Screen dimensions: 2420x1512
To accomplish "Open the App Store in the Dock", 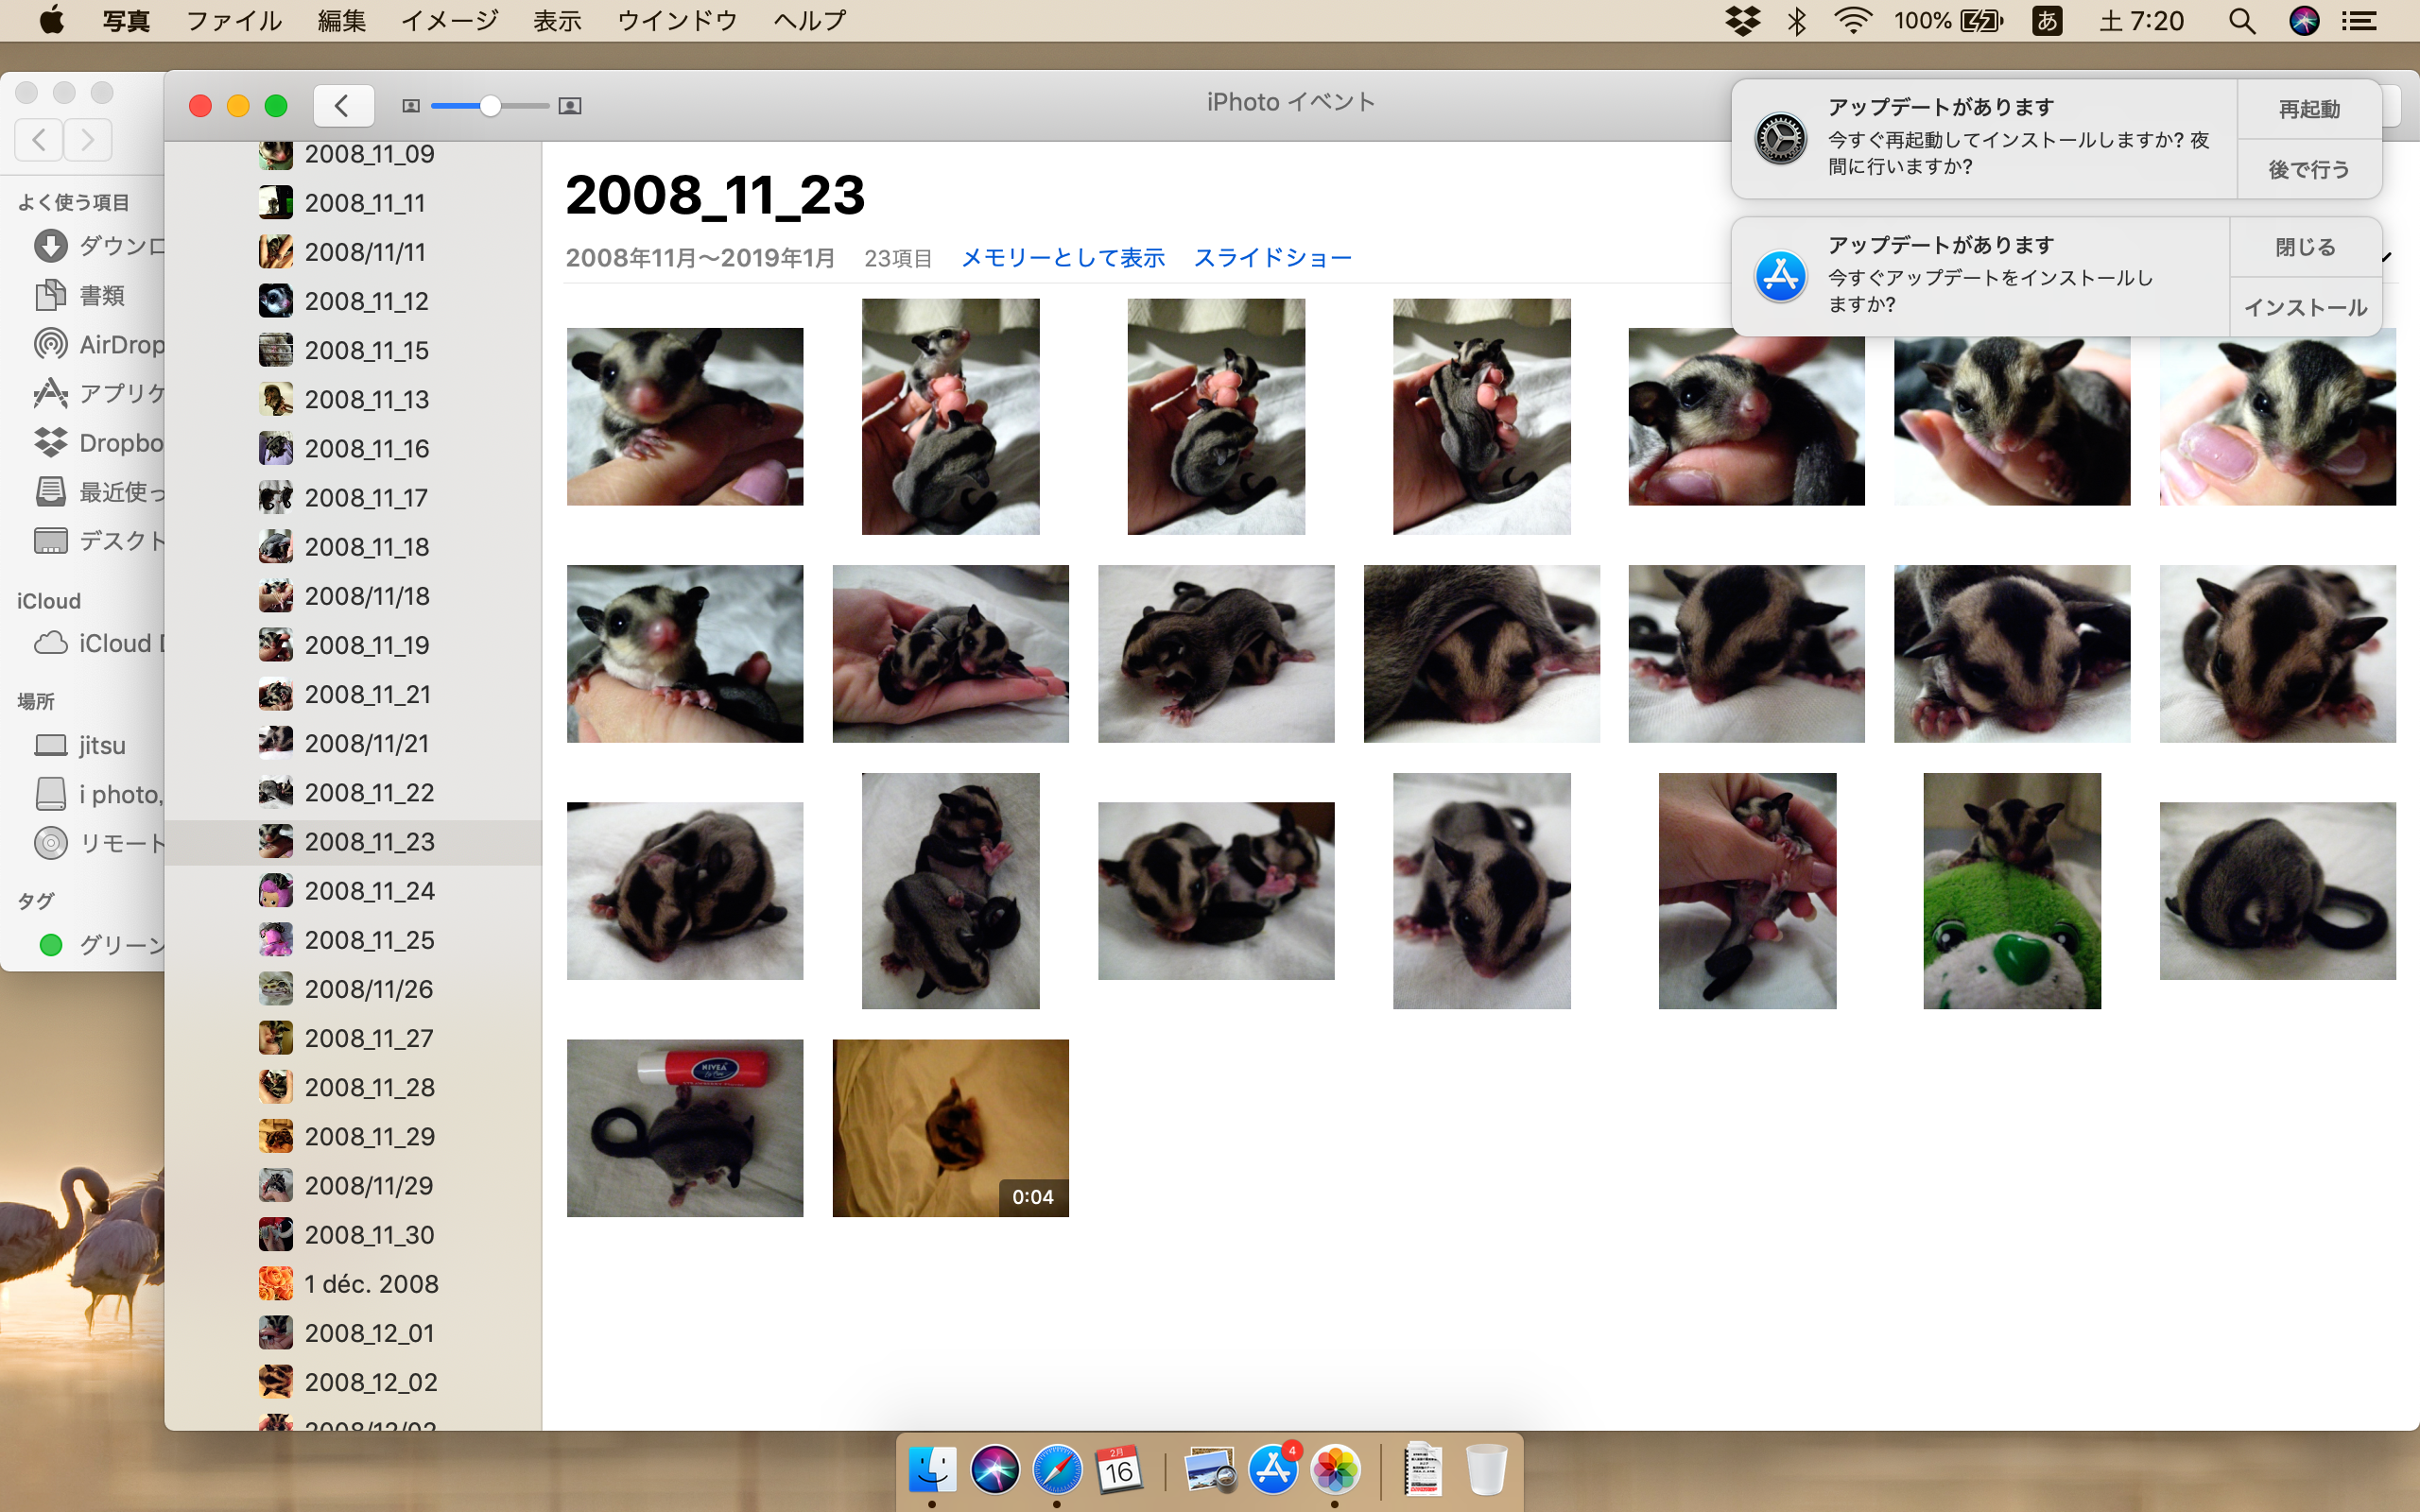I will [1273, 1470].
